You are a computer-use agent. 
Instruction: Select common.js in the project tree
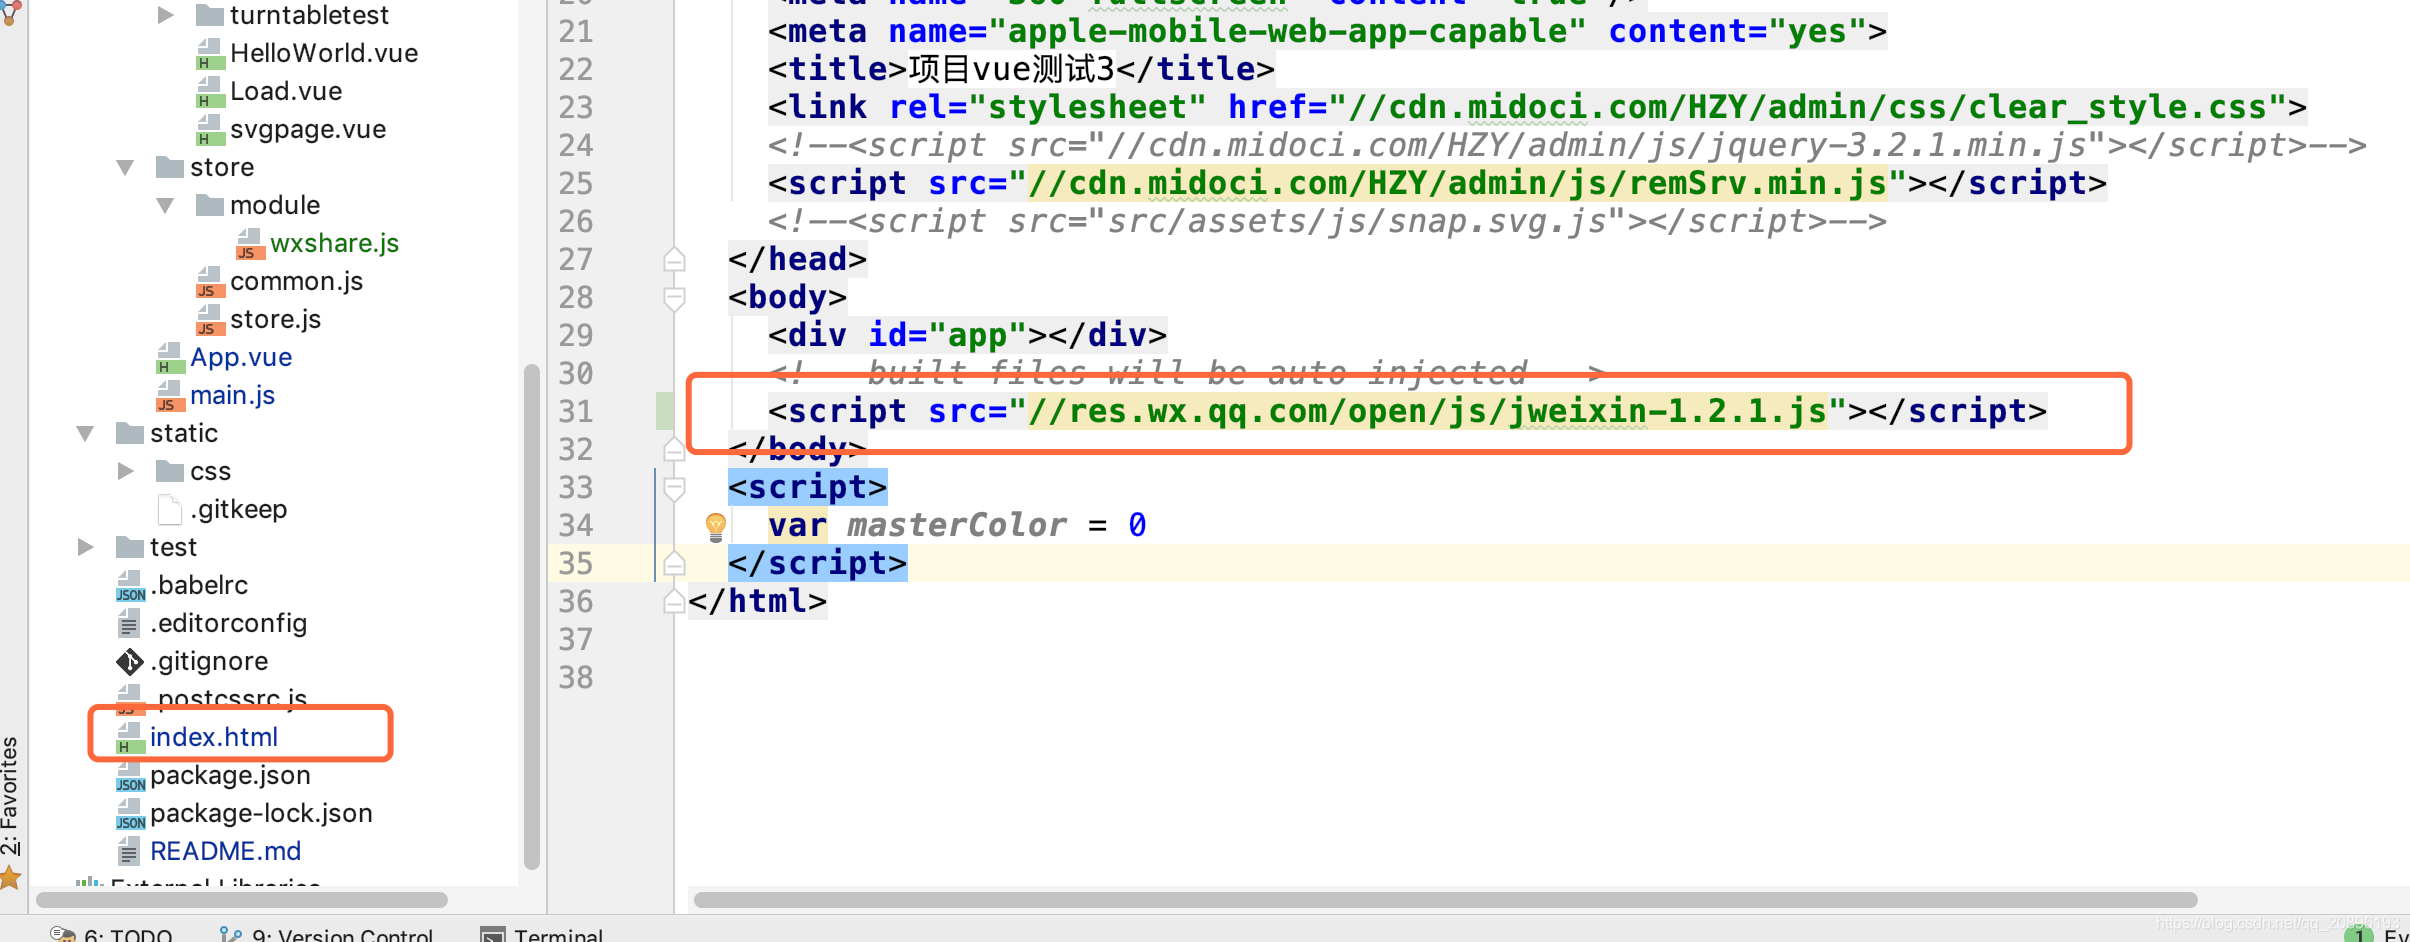click(x=296, y=281)
